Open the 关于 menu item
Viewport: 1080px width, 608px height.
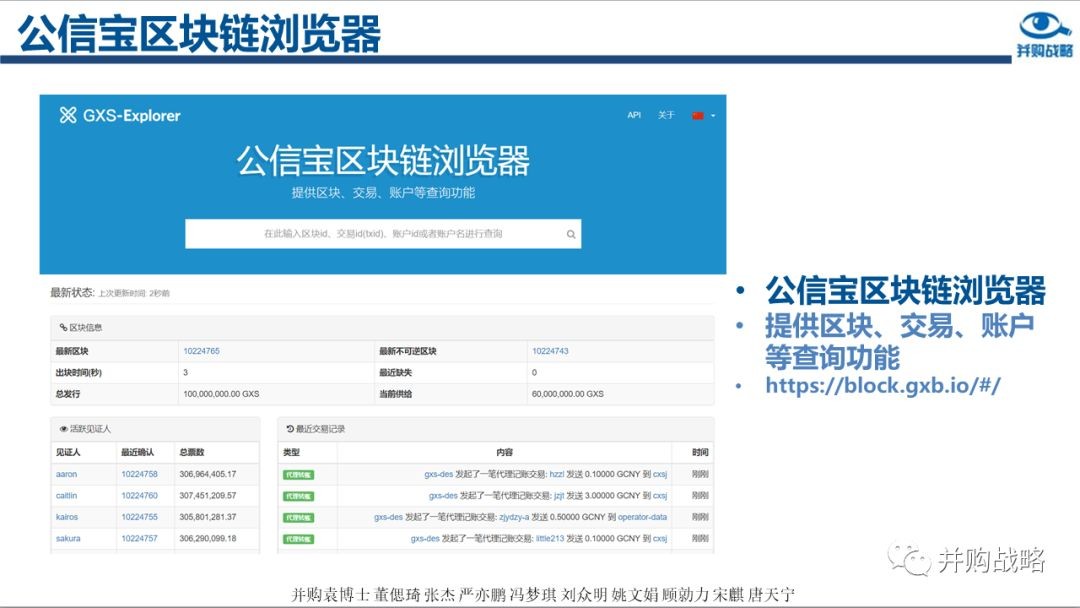pyautogui.click(x=666, y=115)
